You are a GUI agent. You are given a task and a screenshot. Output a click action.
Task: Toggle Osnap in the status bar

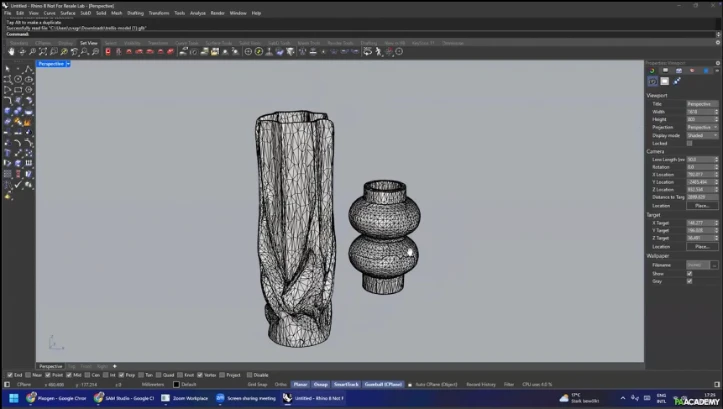(x=321, y=384)
